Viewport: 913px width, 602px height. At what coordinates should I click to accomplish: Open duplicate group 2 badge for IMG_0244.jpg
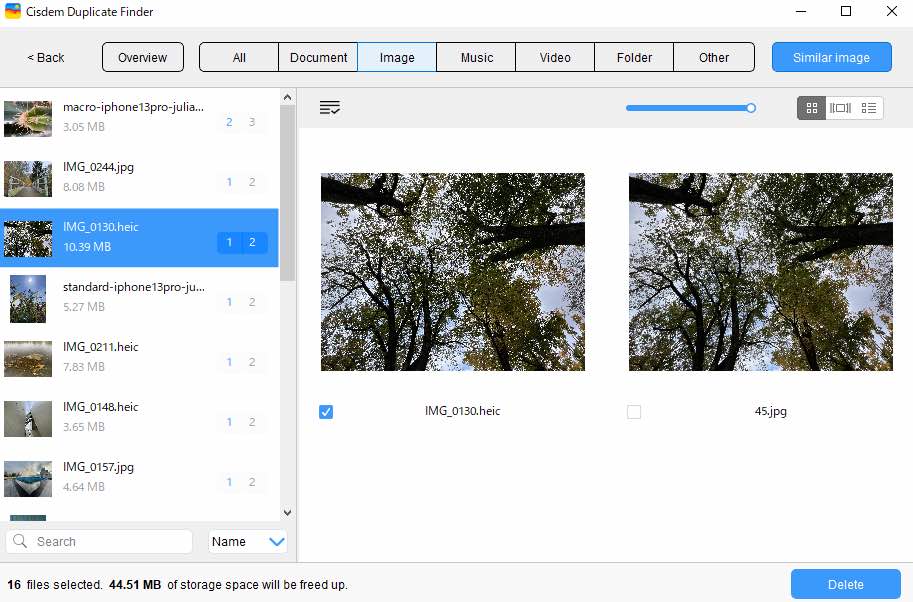253,182
